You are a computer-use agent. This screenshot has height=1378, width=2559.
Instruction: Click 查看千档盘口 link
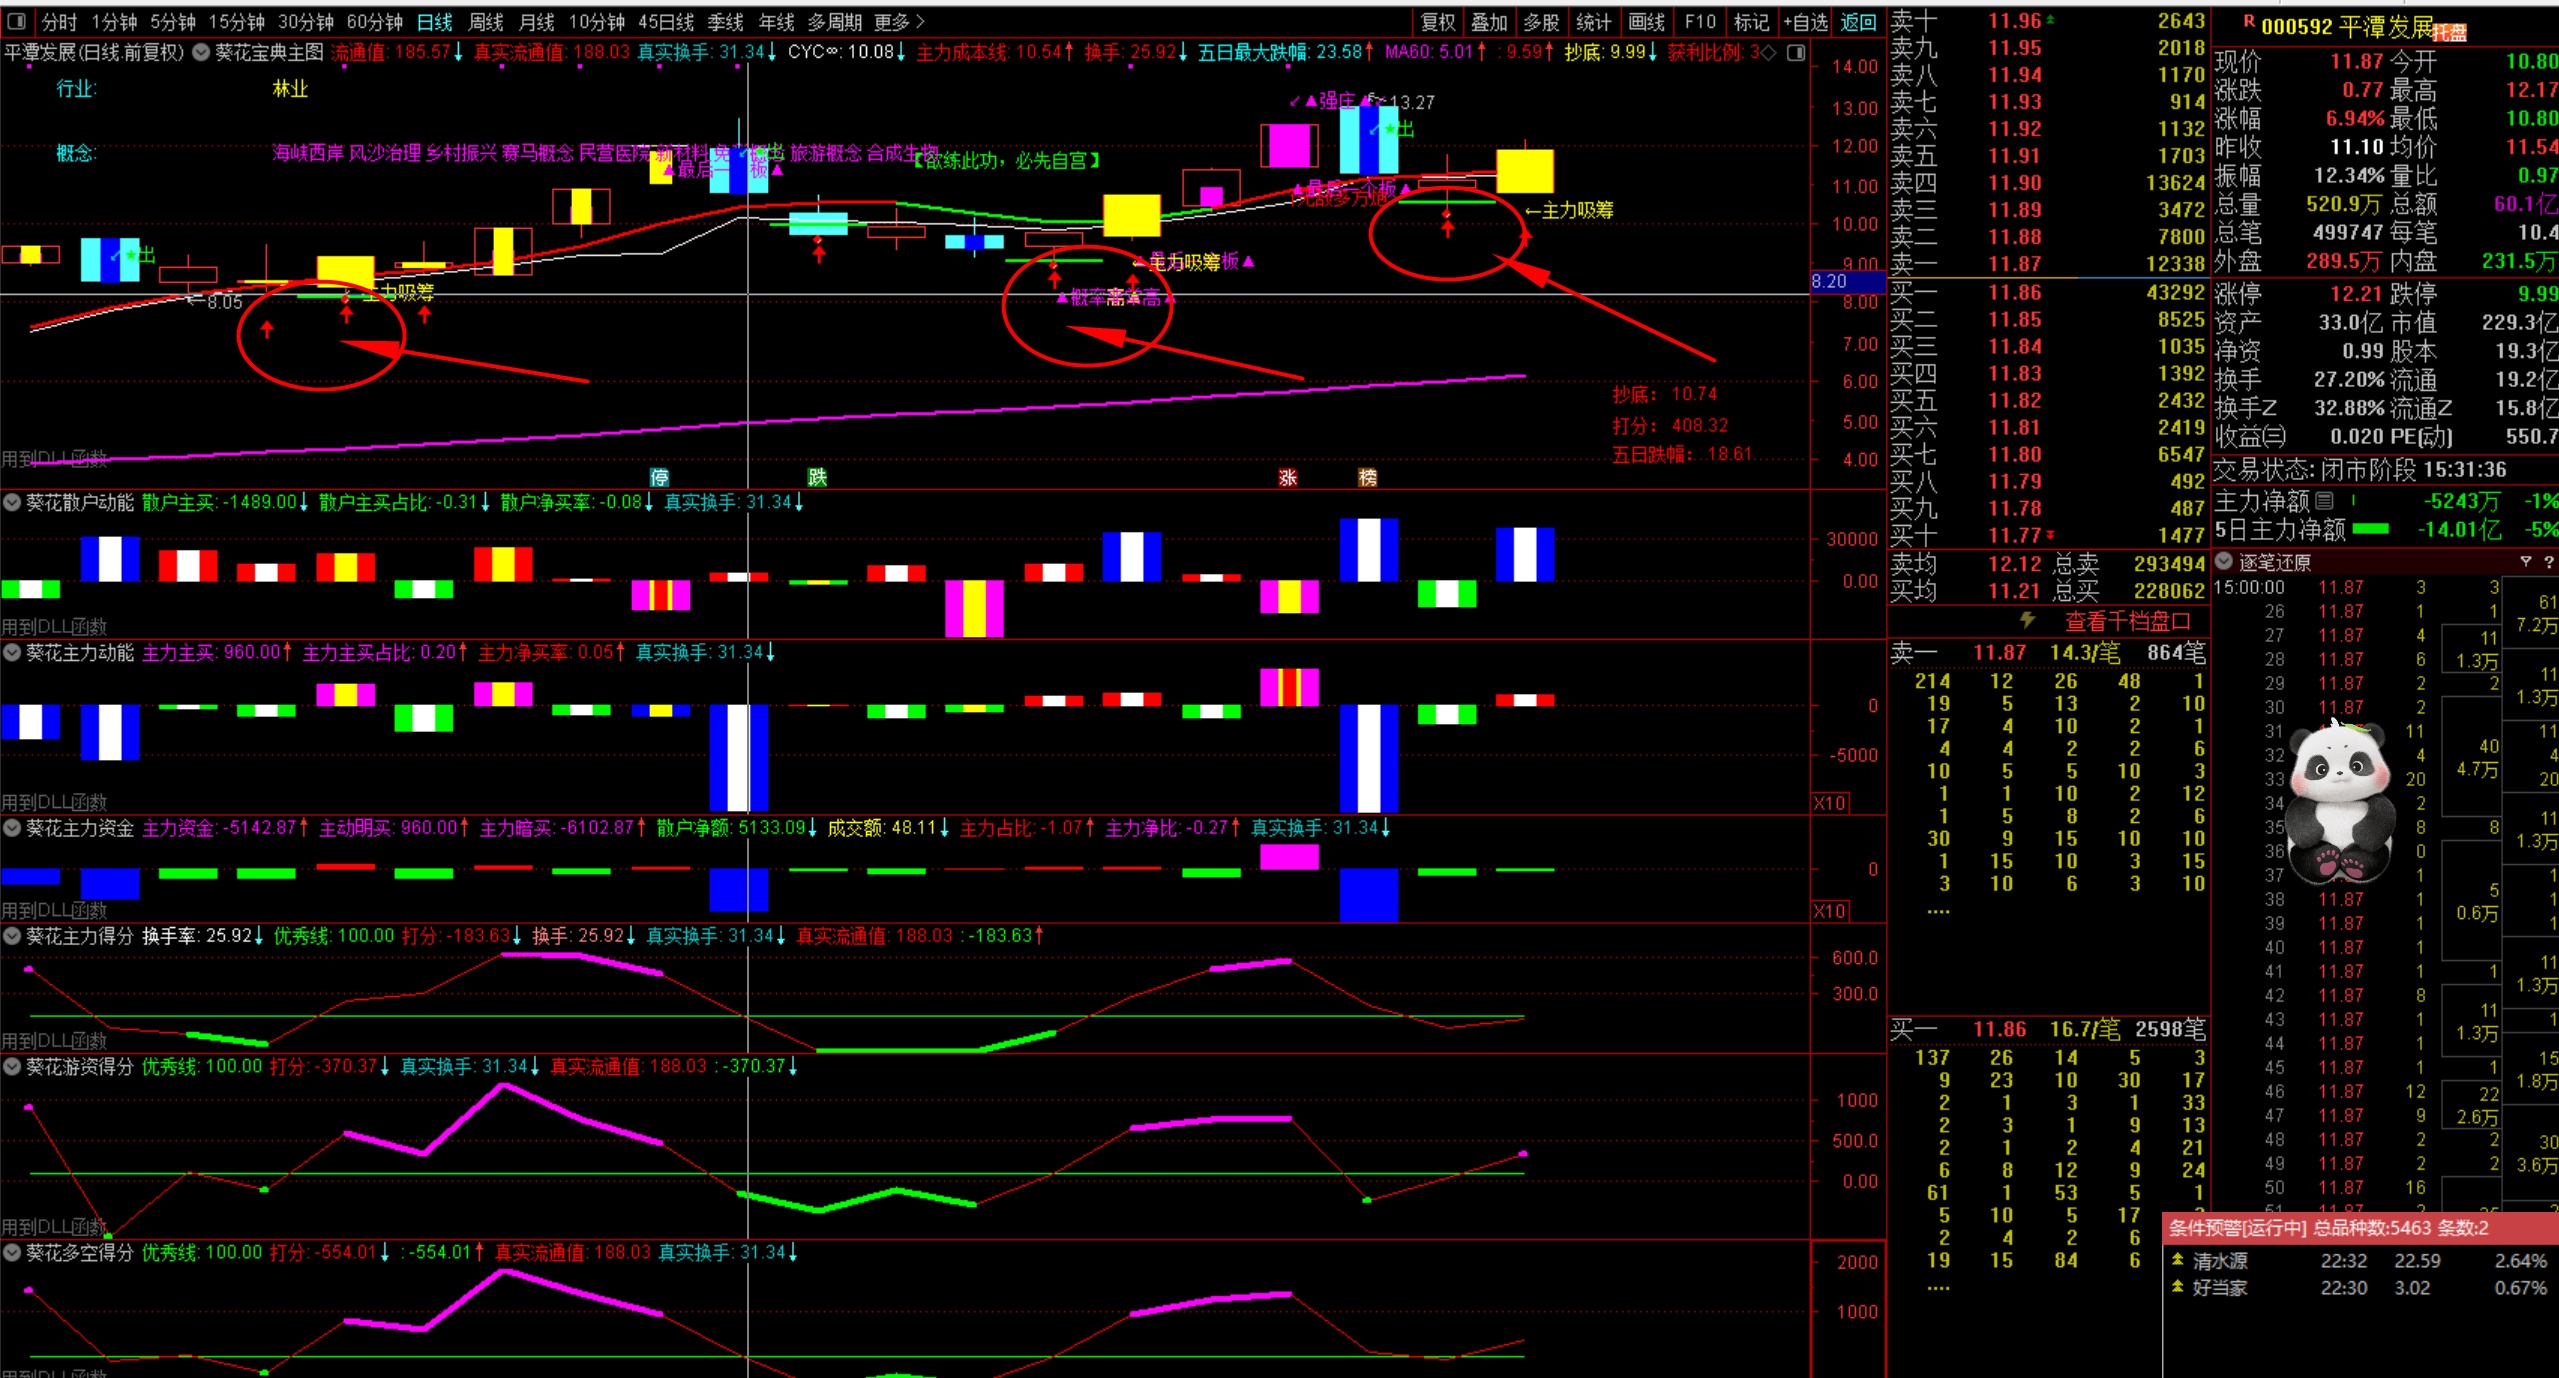(x=2128, y=621)
